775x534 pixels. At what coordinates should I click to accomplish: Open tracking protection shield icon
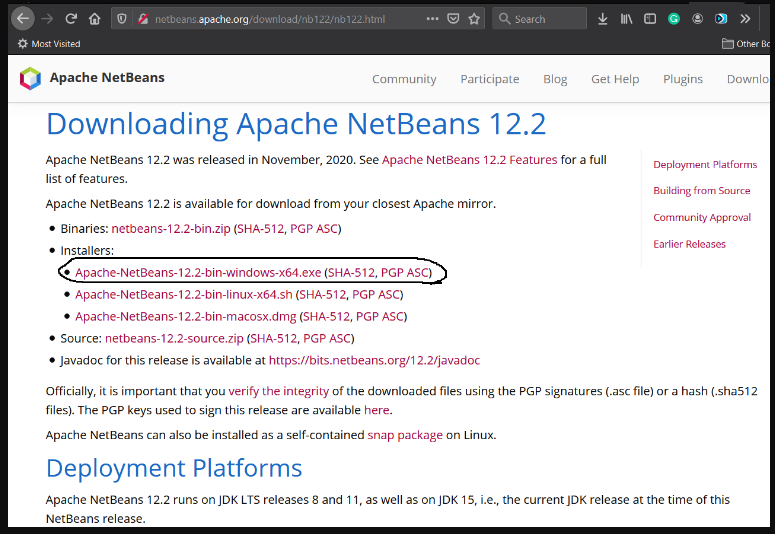click(122, 19)
